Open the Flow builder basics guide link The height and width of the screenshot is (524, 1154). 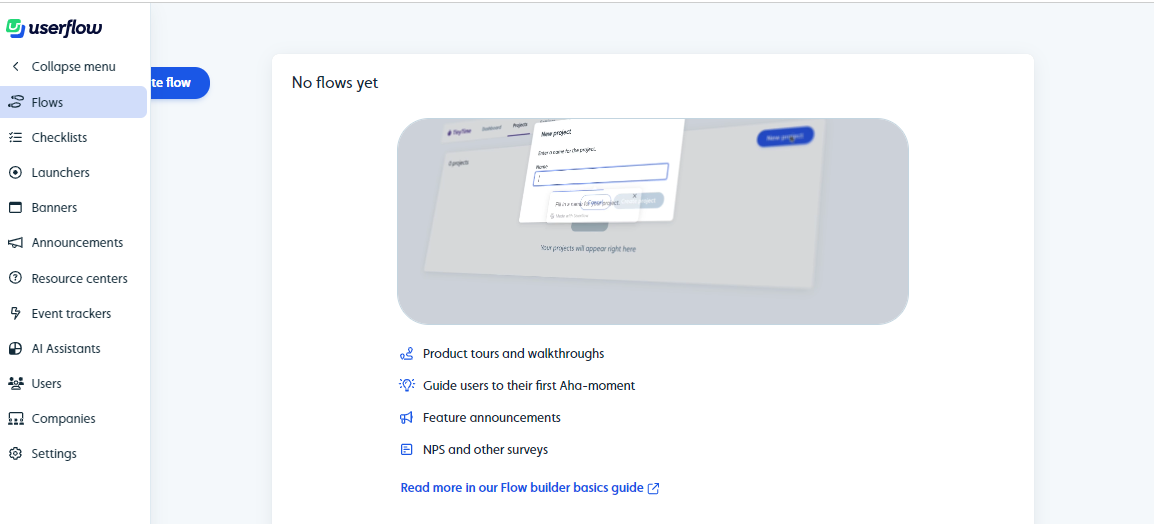pos(522,487)
